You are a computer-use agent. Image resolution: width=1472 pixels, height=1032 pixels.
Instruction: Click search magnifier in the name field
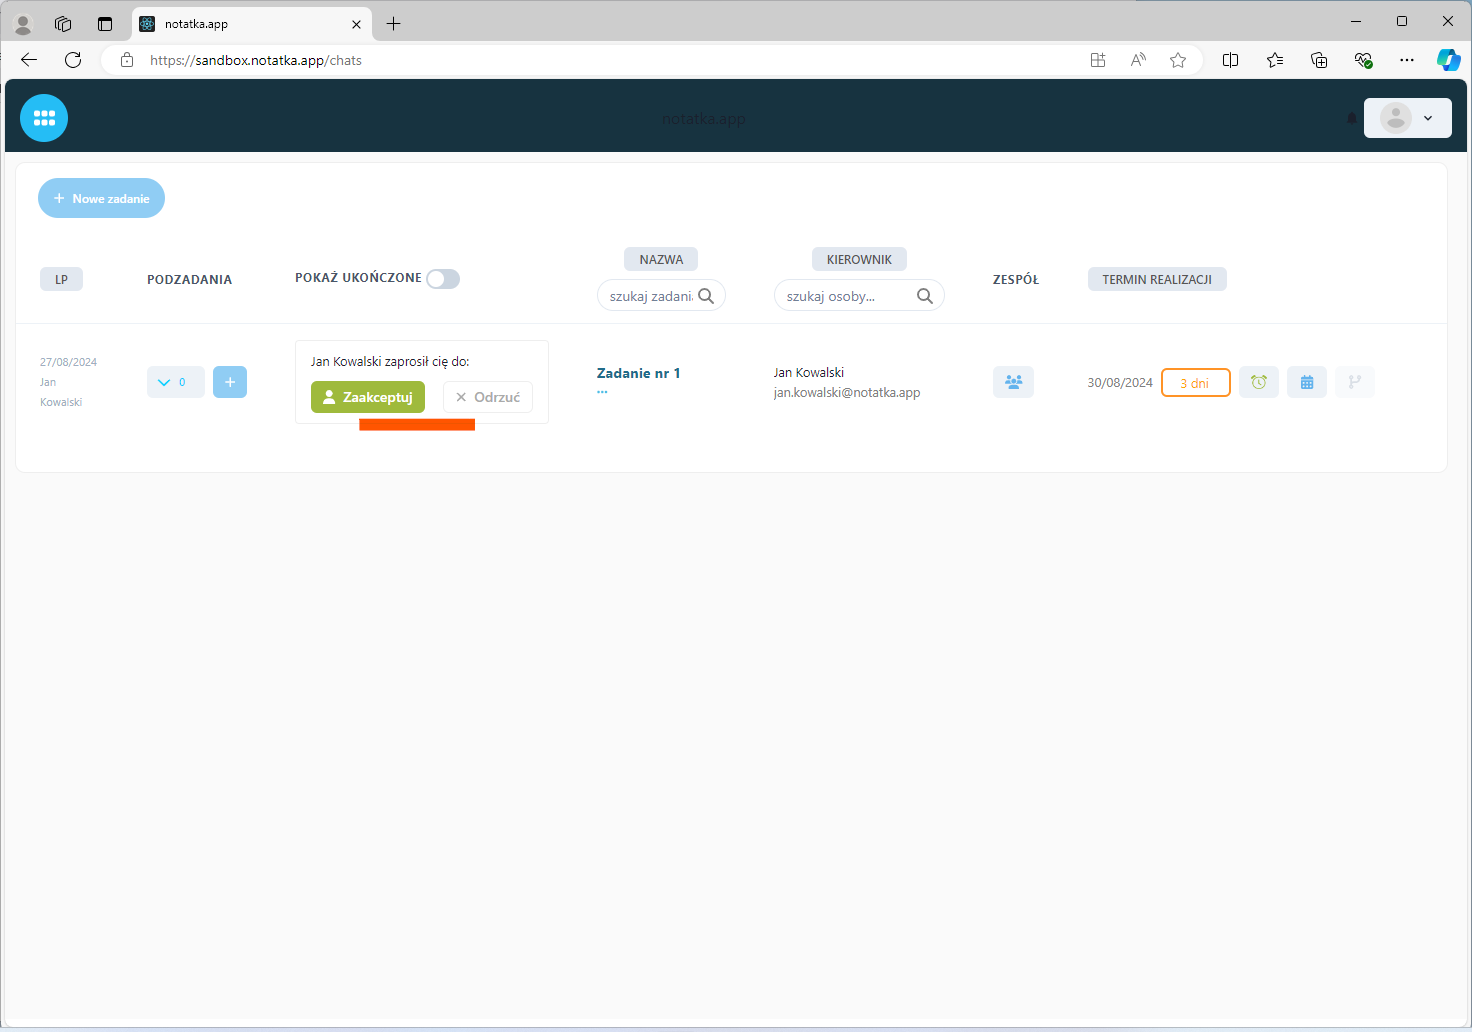point(706,296)
